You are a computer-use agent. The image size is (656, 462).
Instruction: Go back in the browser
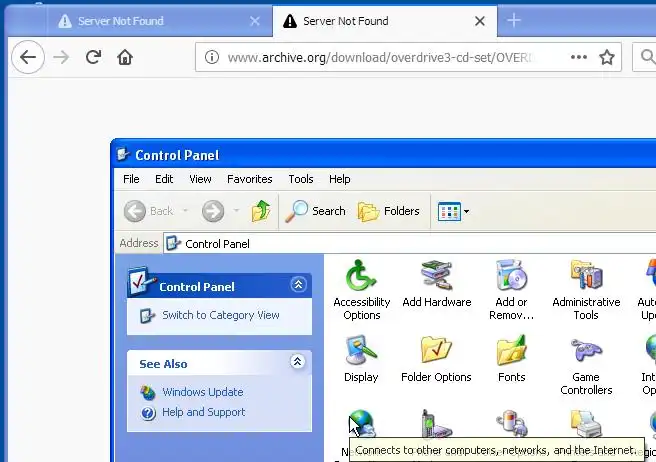(28, 57)
